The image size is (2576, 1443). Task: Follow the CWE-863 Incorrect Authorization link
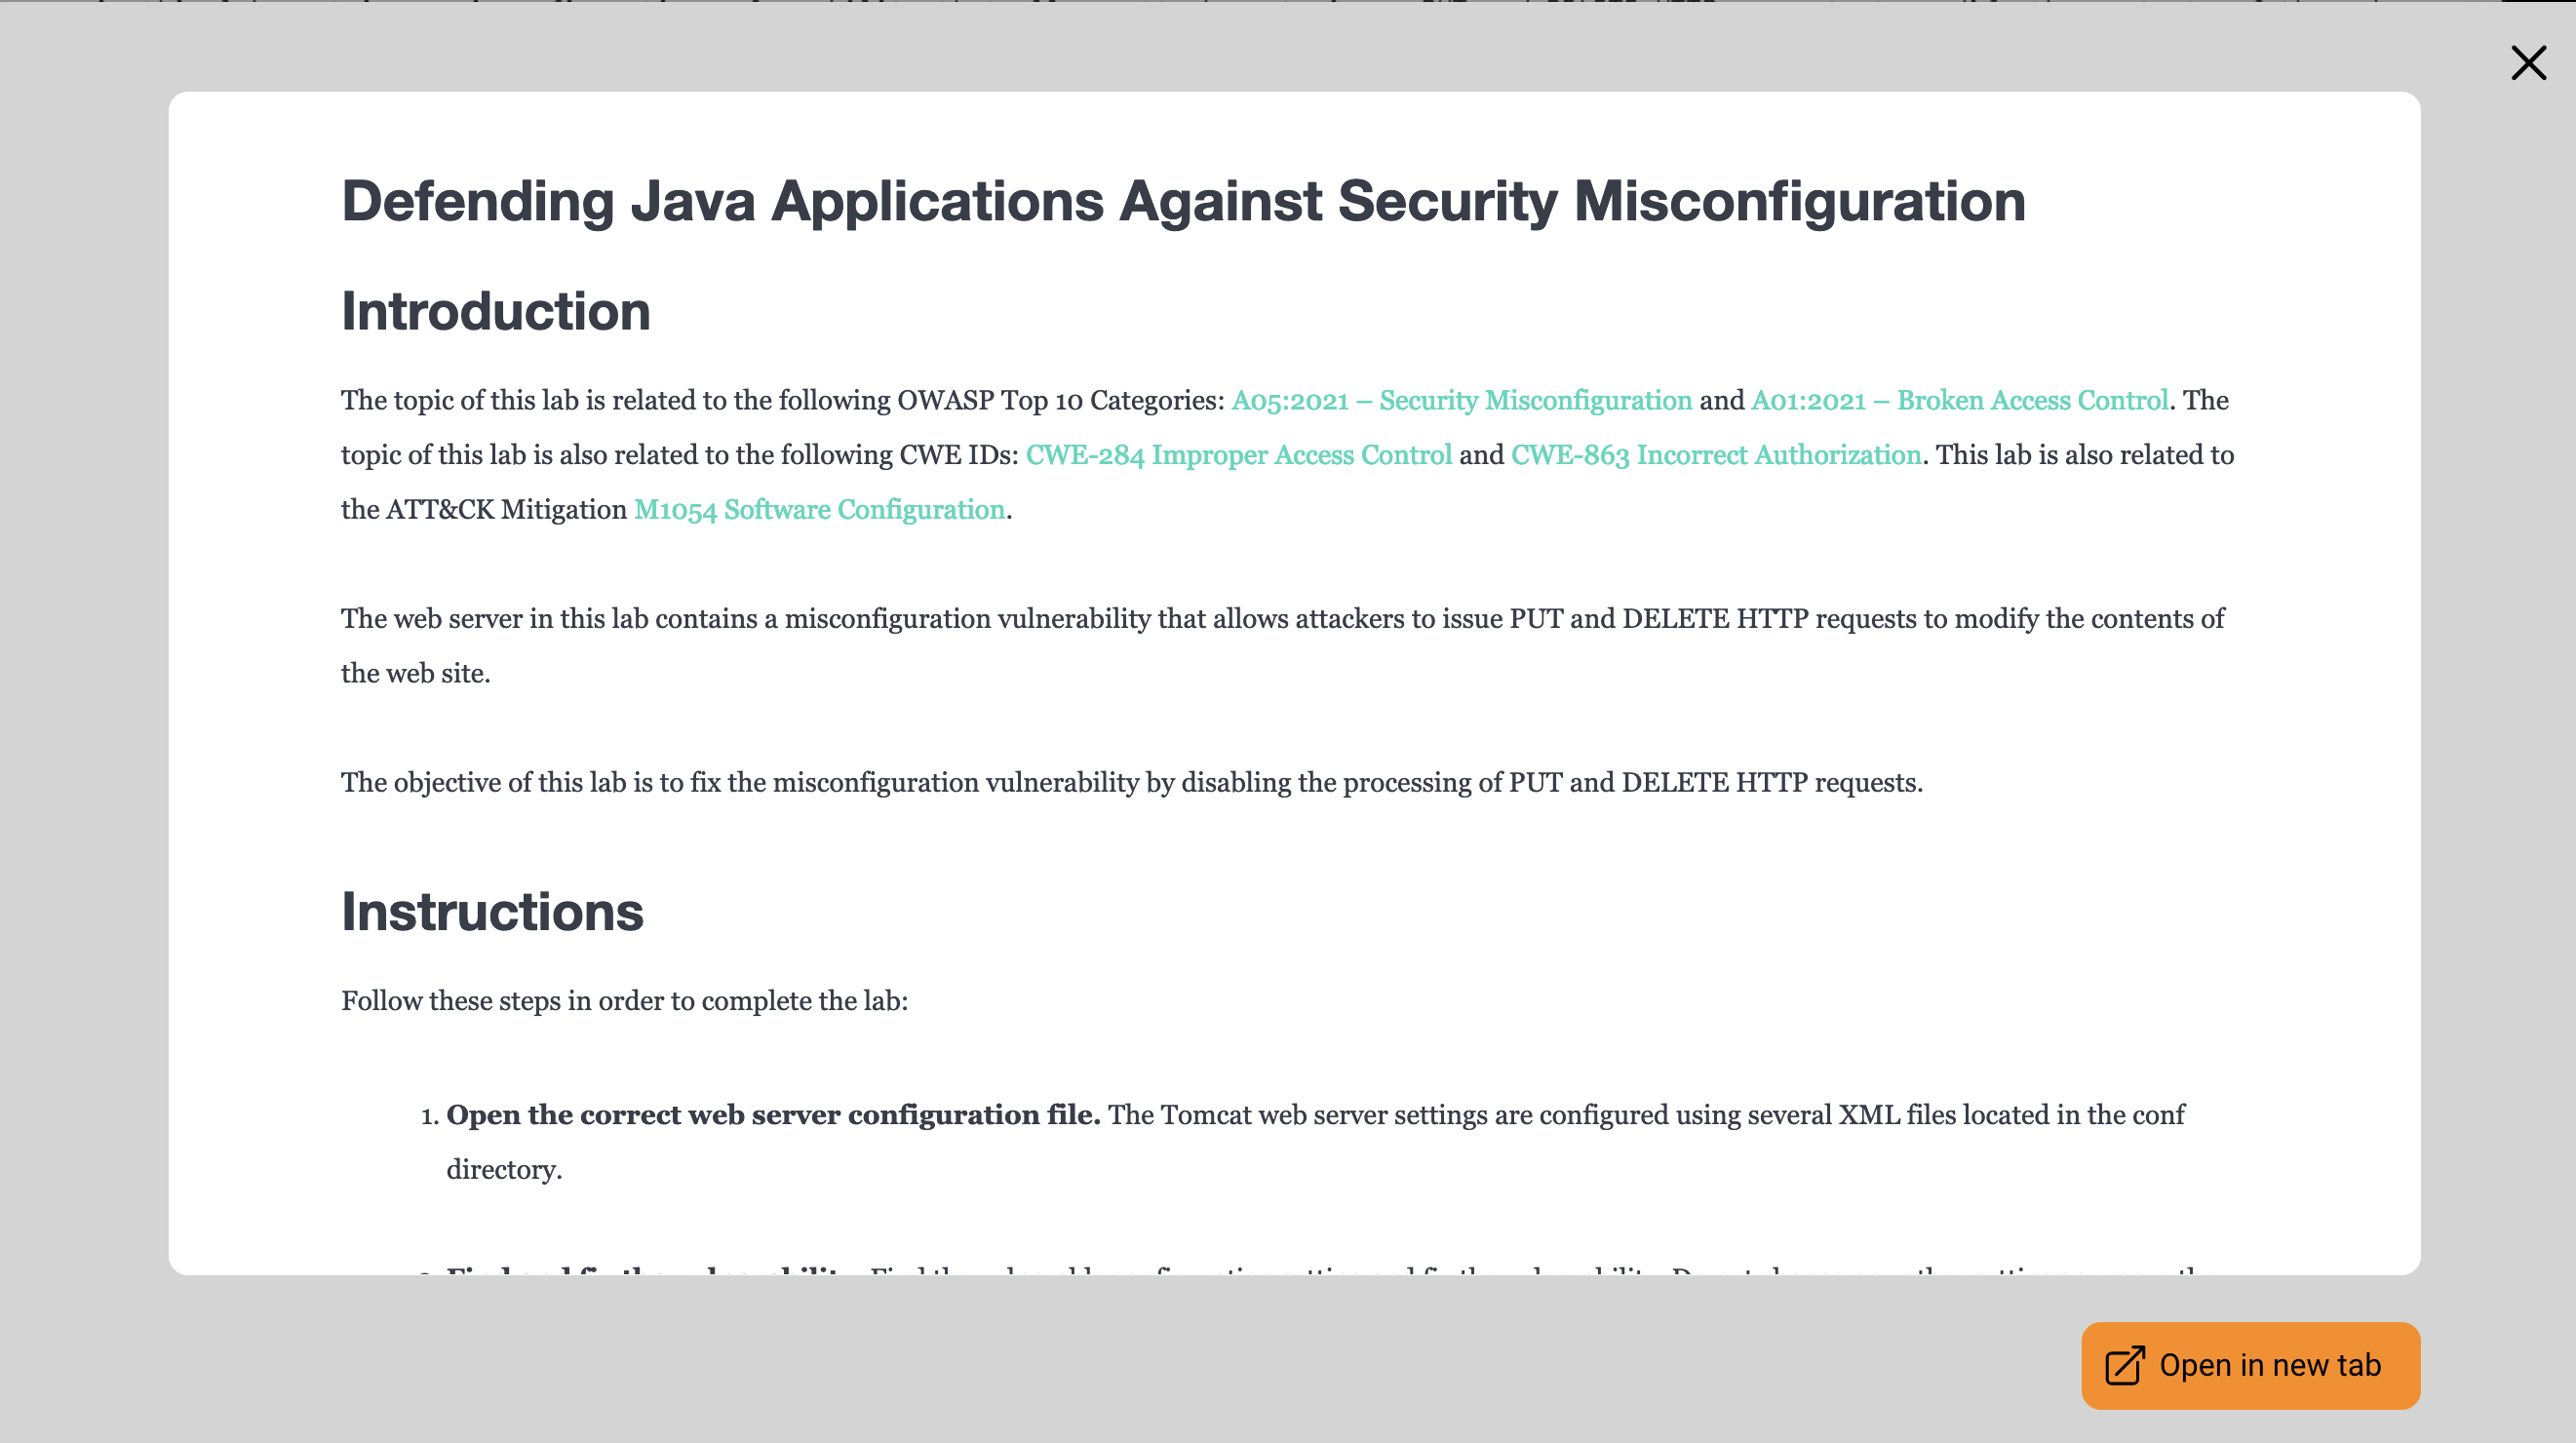(x=1715, y=455)
